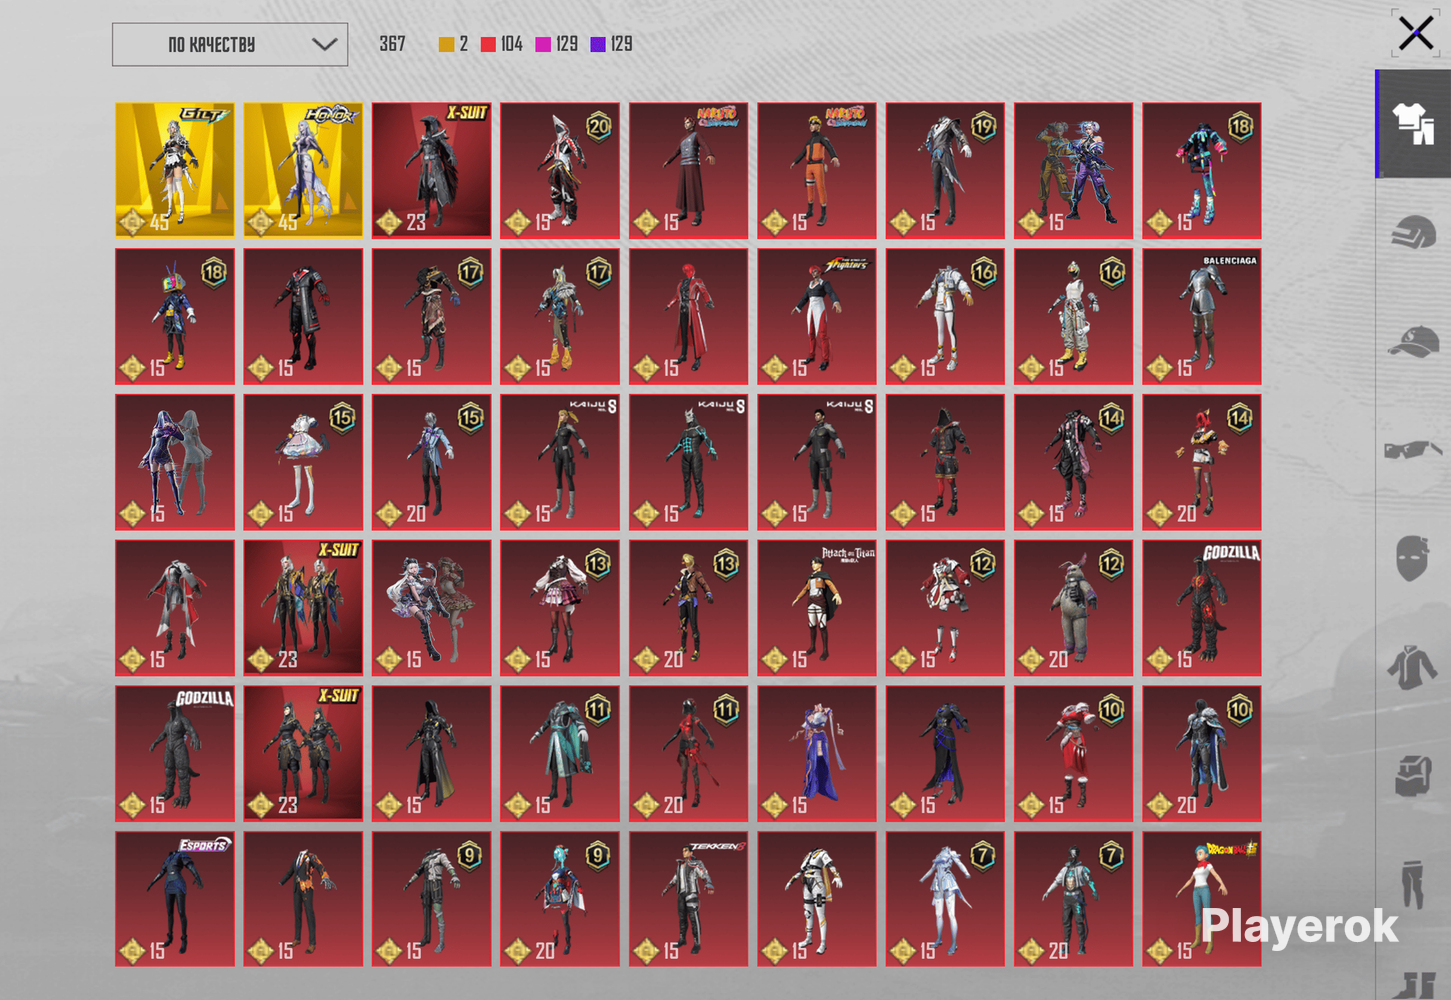
Task: Pick the X-SUIT card with a single figure
Action: point(432,170)
